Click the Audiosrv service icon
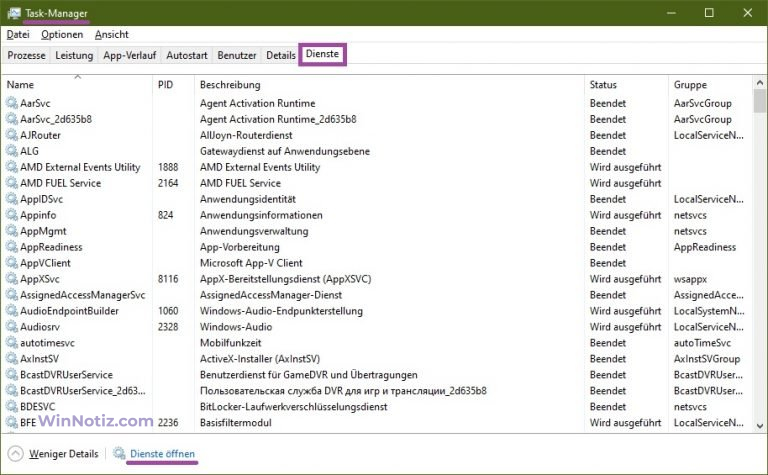 point(12,327)
